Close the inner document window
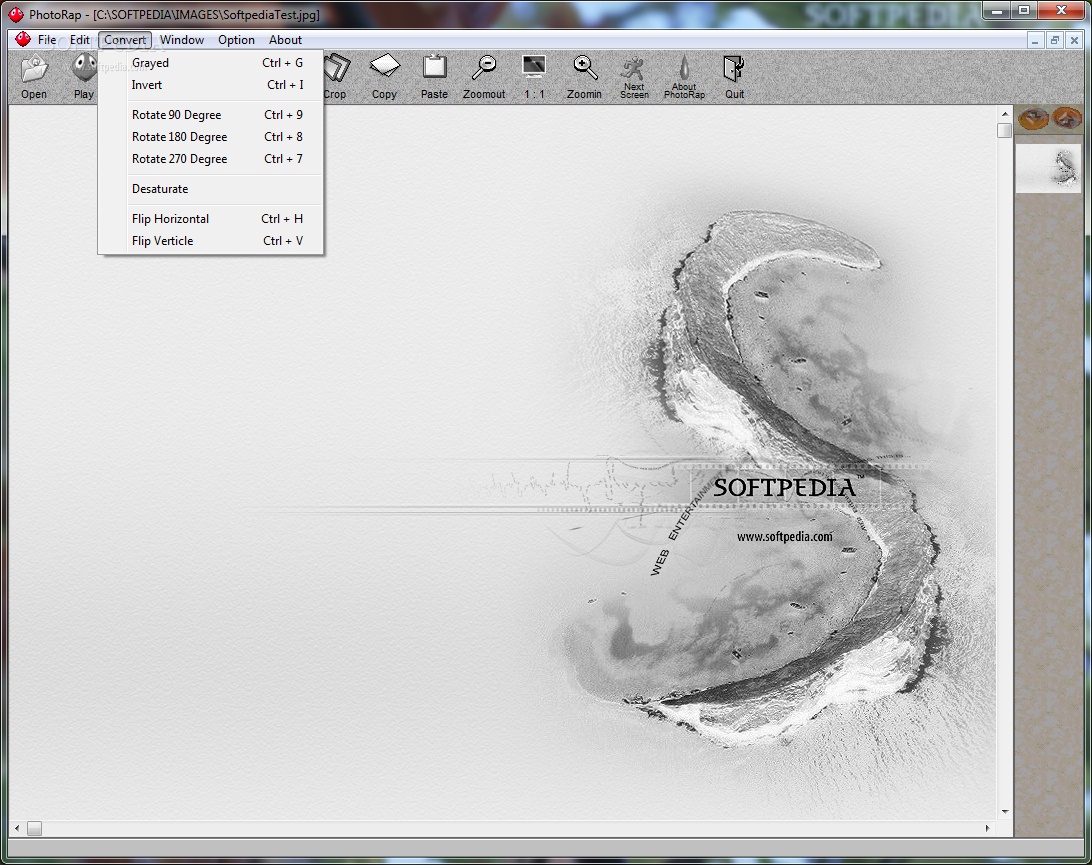The height and width of the screenshot is (865, 1092). pyautogui.click(x=1074, y=40)
